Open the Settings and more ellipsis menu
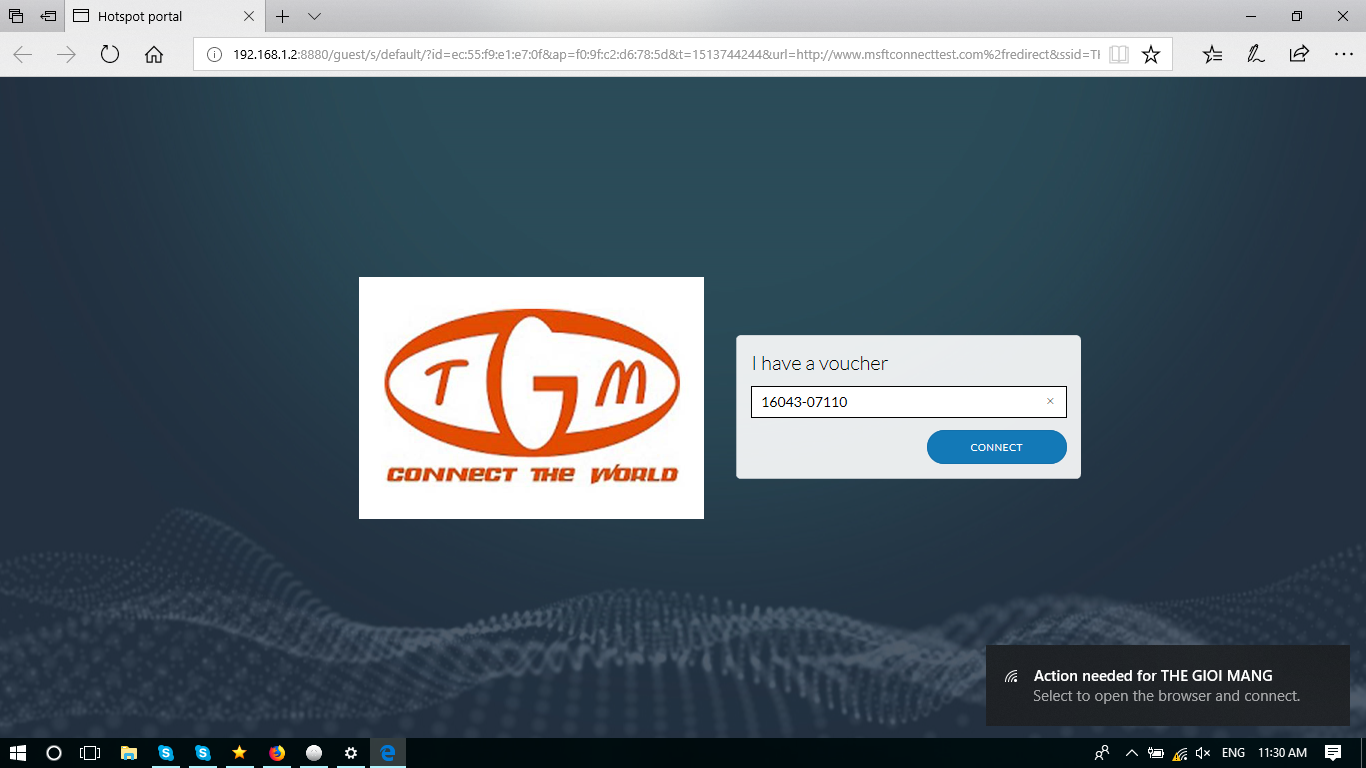Viewport: 1366px width, 768px height. tap(1343, 54)
